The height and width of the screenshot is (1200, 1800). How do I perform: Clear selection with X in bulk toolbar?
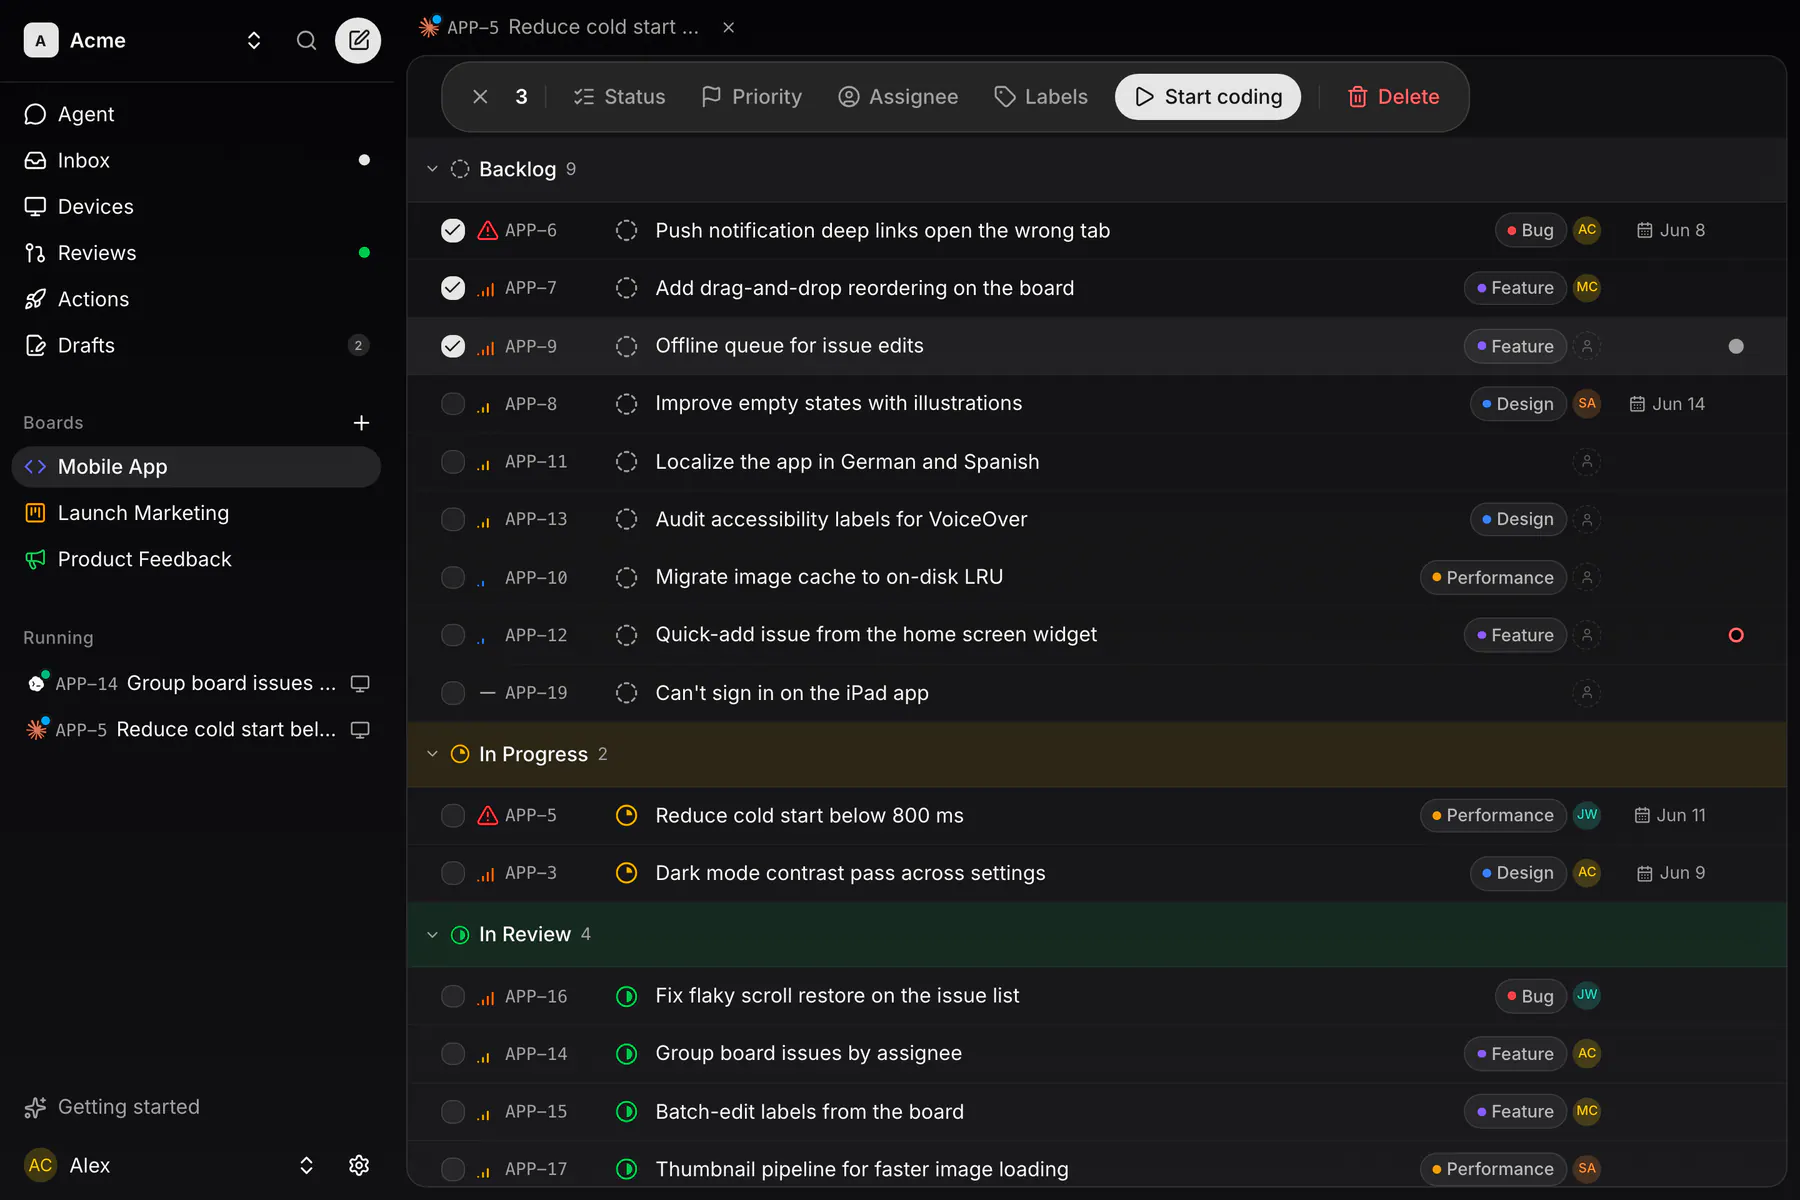click(480, 97)
